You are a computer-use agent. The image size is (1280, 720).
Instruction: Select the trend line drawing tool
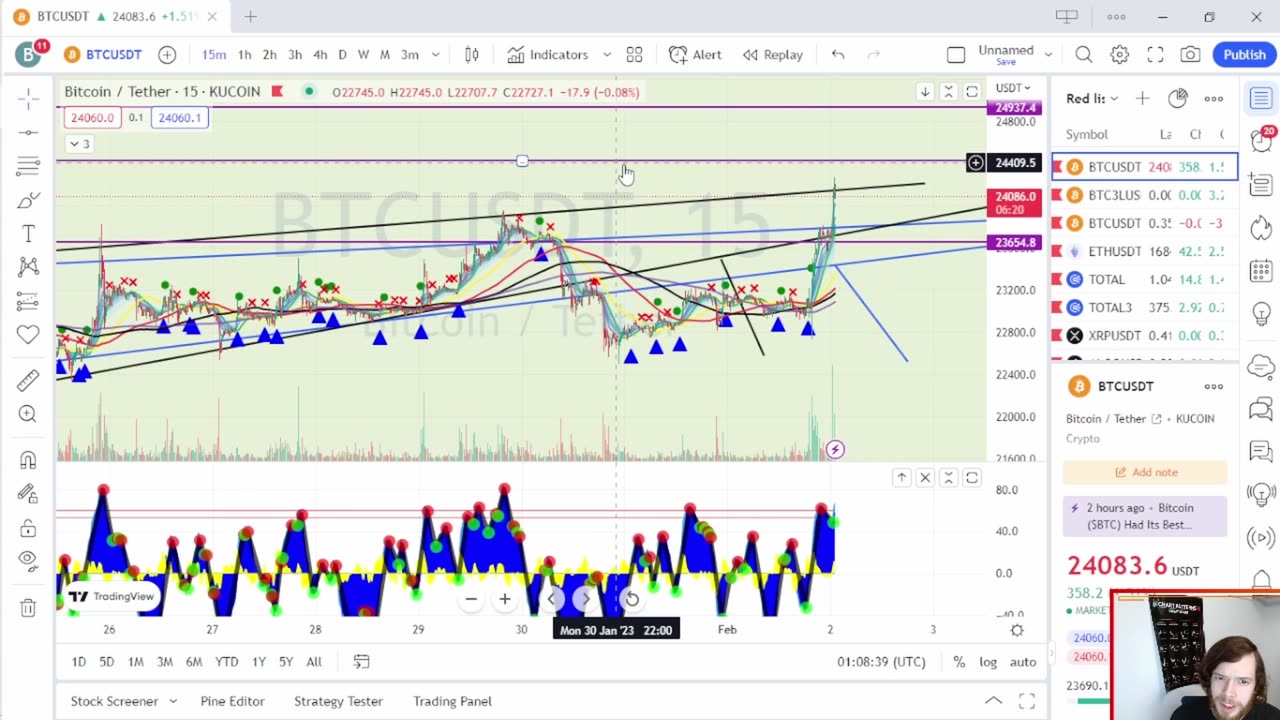28,132
